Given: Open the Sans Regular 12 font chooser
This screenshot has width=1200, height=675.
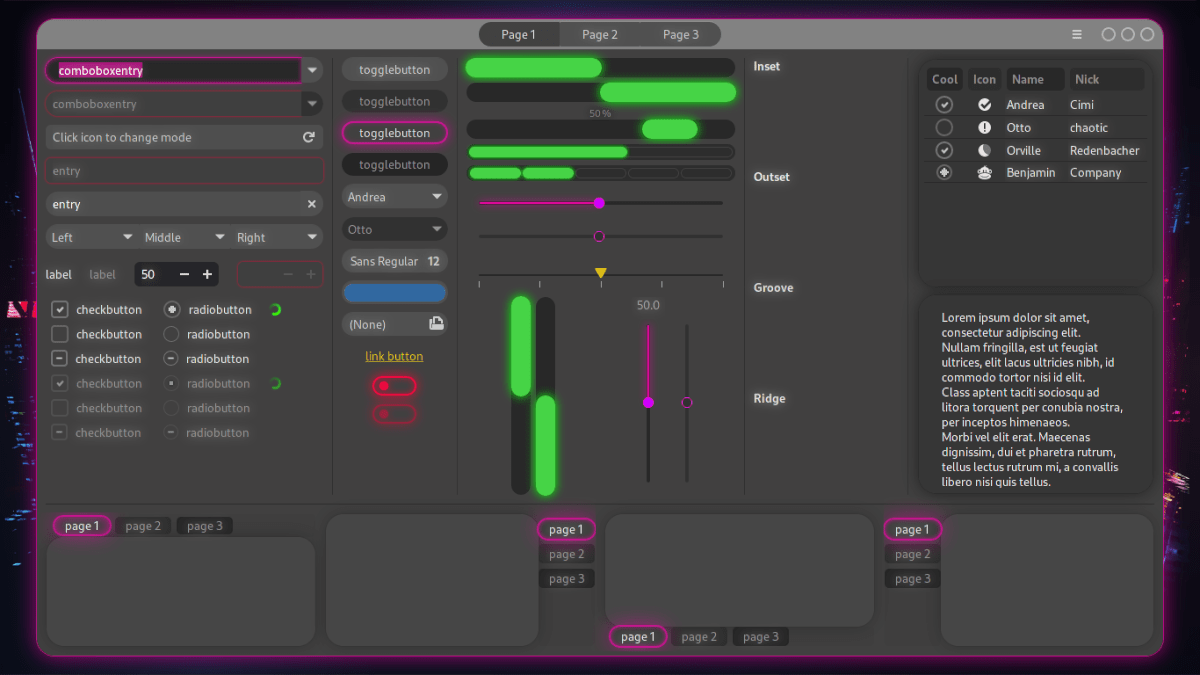Looking at the screenshot, I should [x=394, y=260].
